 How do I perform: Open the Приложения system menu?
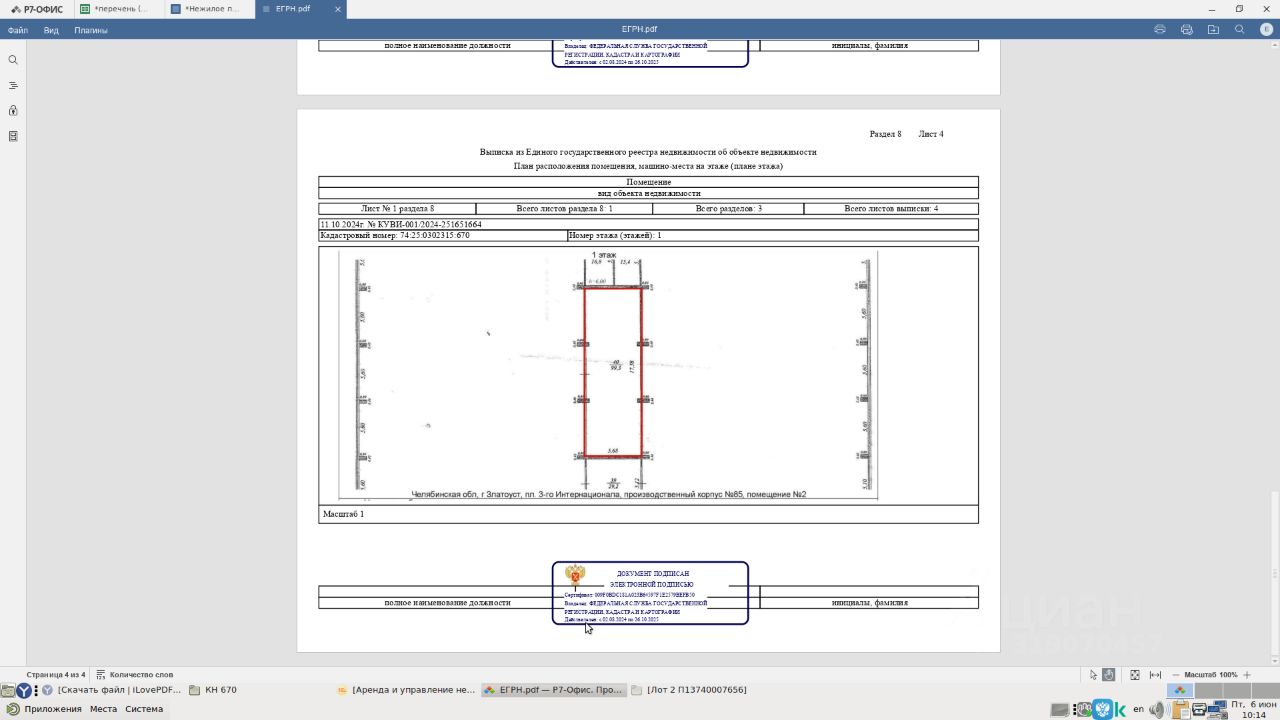[x=44, y=709]
